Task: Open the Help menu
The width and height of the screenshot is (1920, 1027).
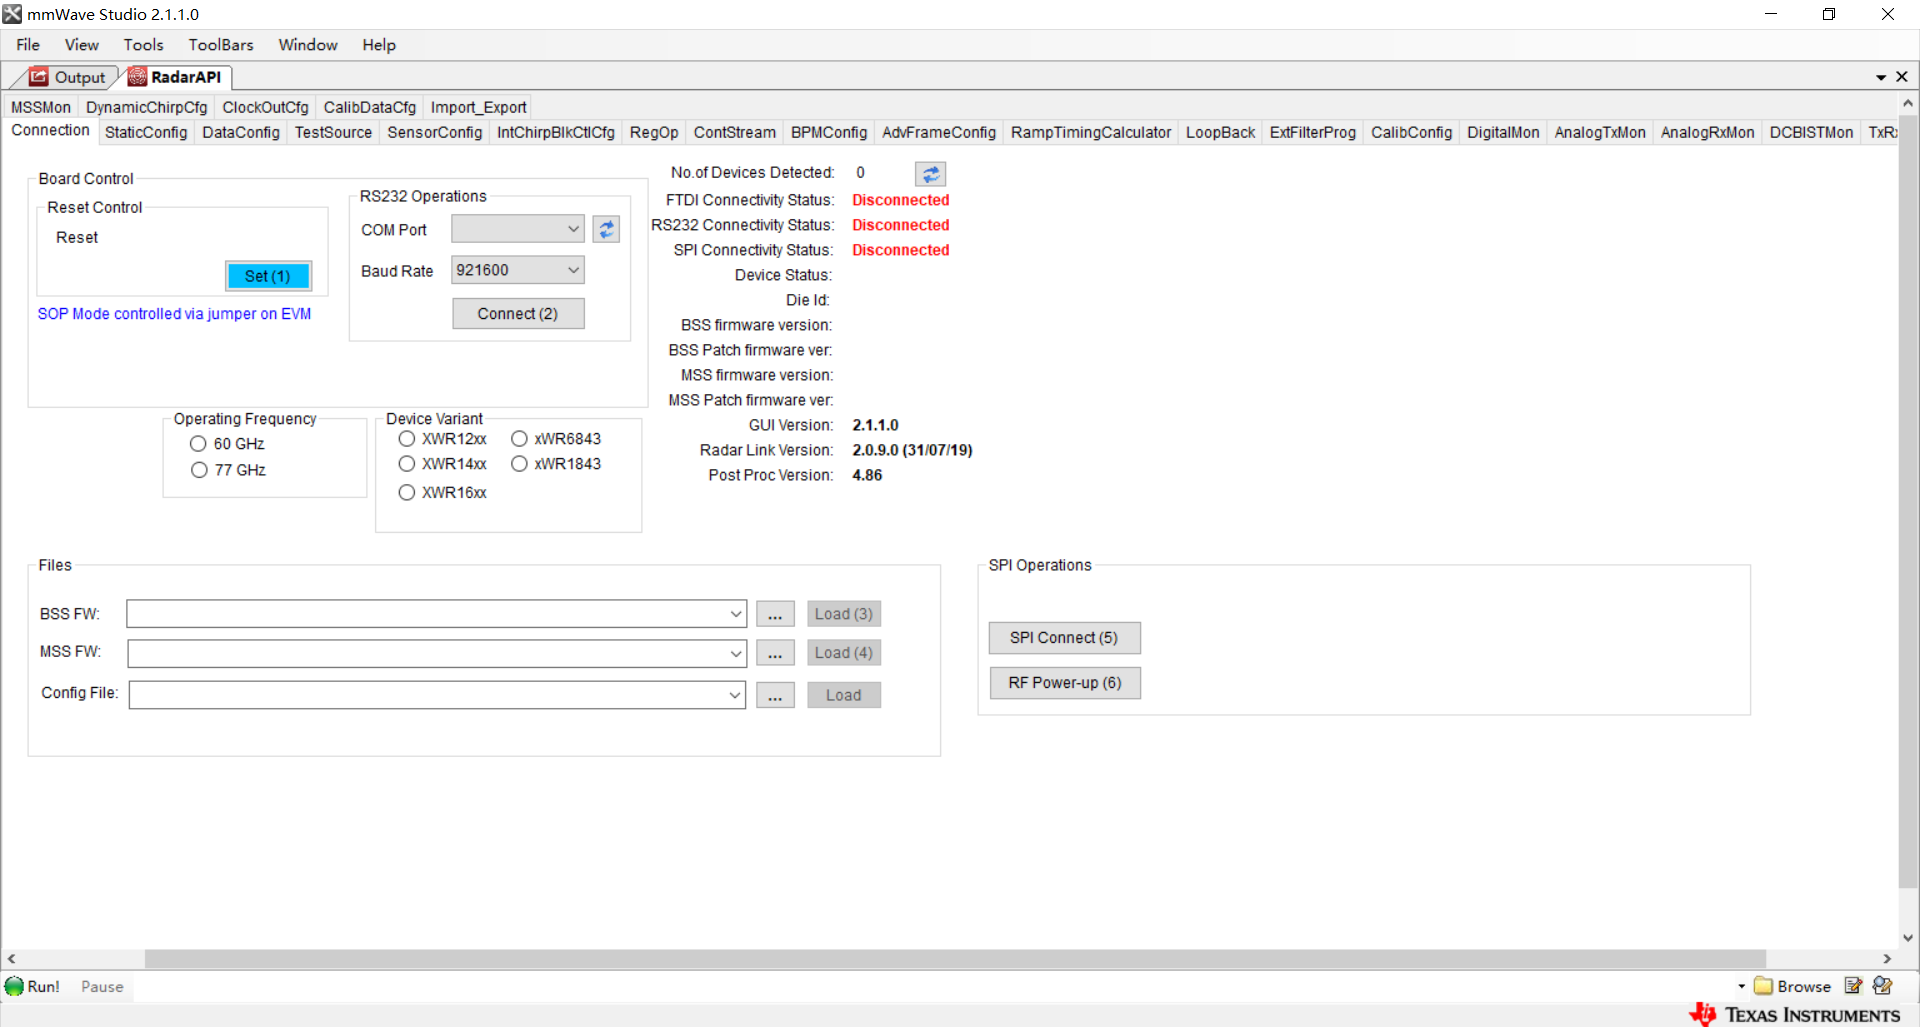Action: [x=379, y=45]
